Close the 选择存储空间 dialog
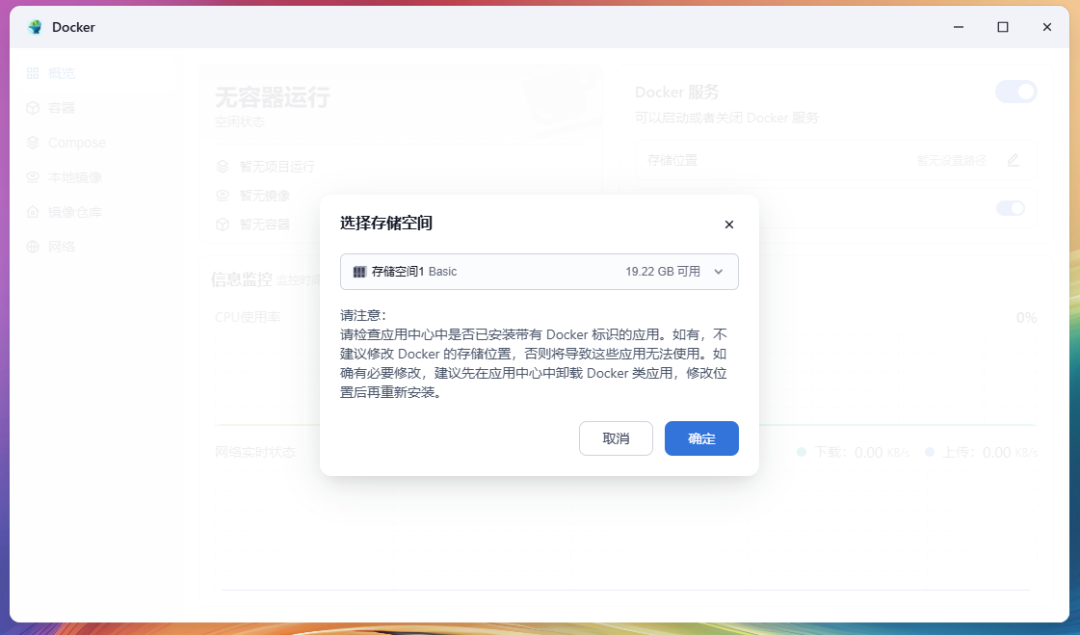 point(729,225)
